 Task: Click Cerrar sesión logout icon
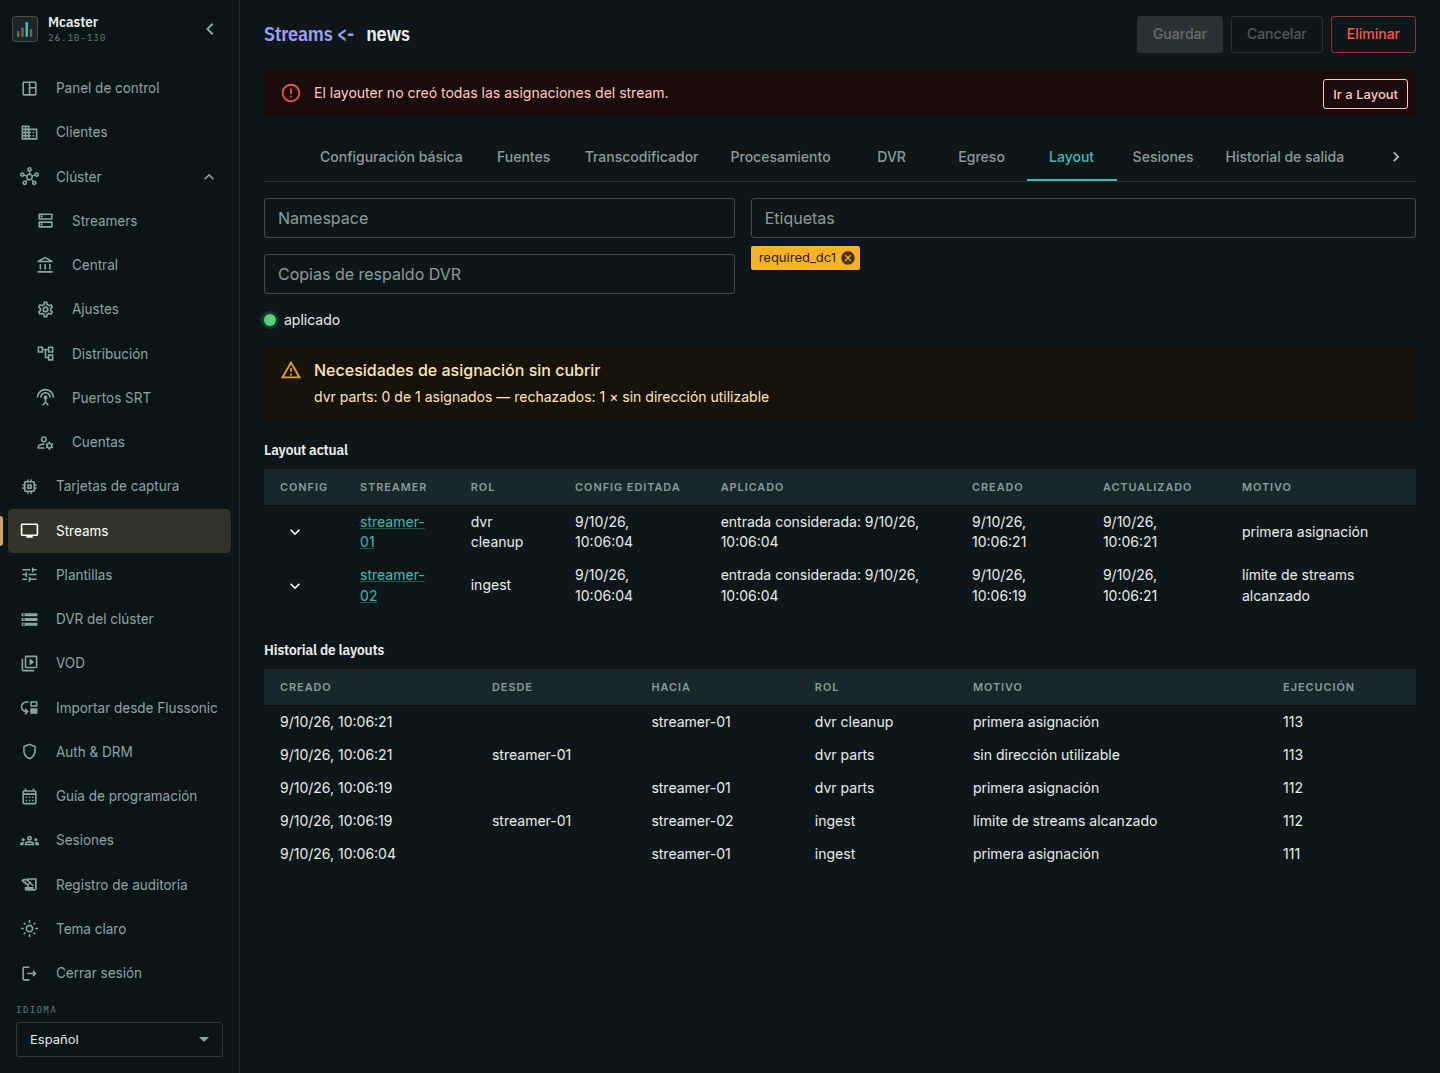coord(30,973)
